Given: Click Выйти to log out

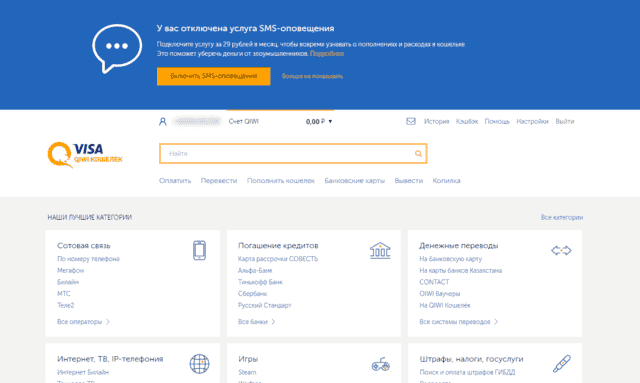Looking at the screenshot, I should [x=565, y=121].
